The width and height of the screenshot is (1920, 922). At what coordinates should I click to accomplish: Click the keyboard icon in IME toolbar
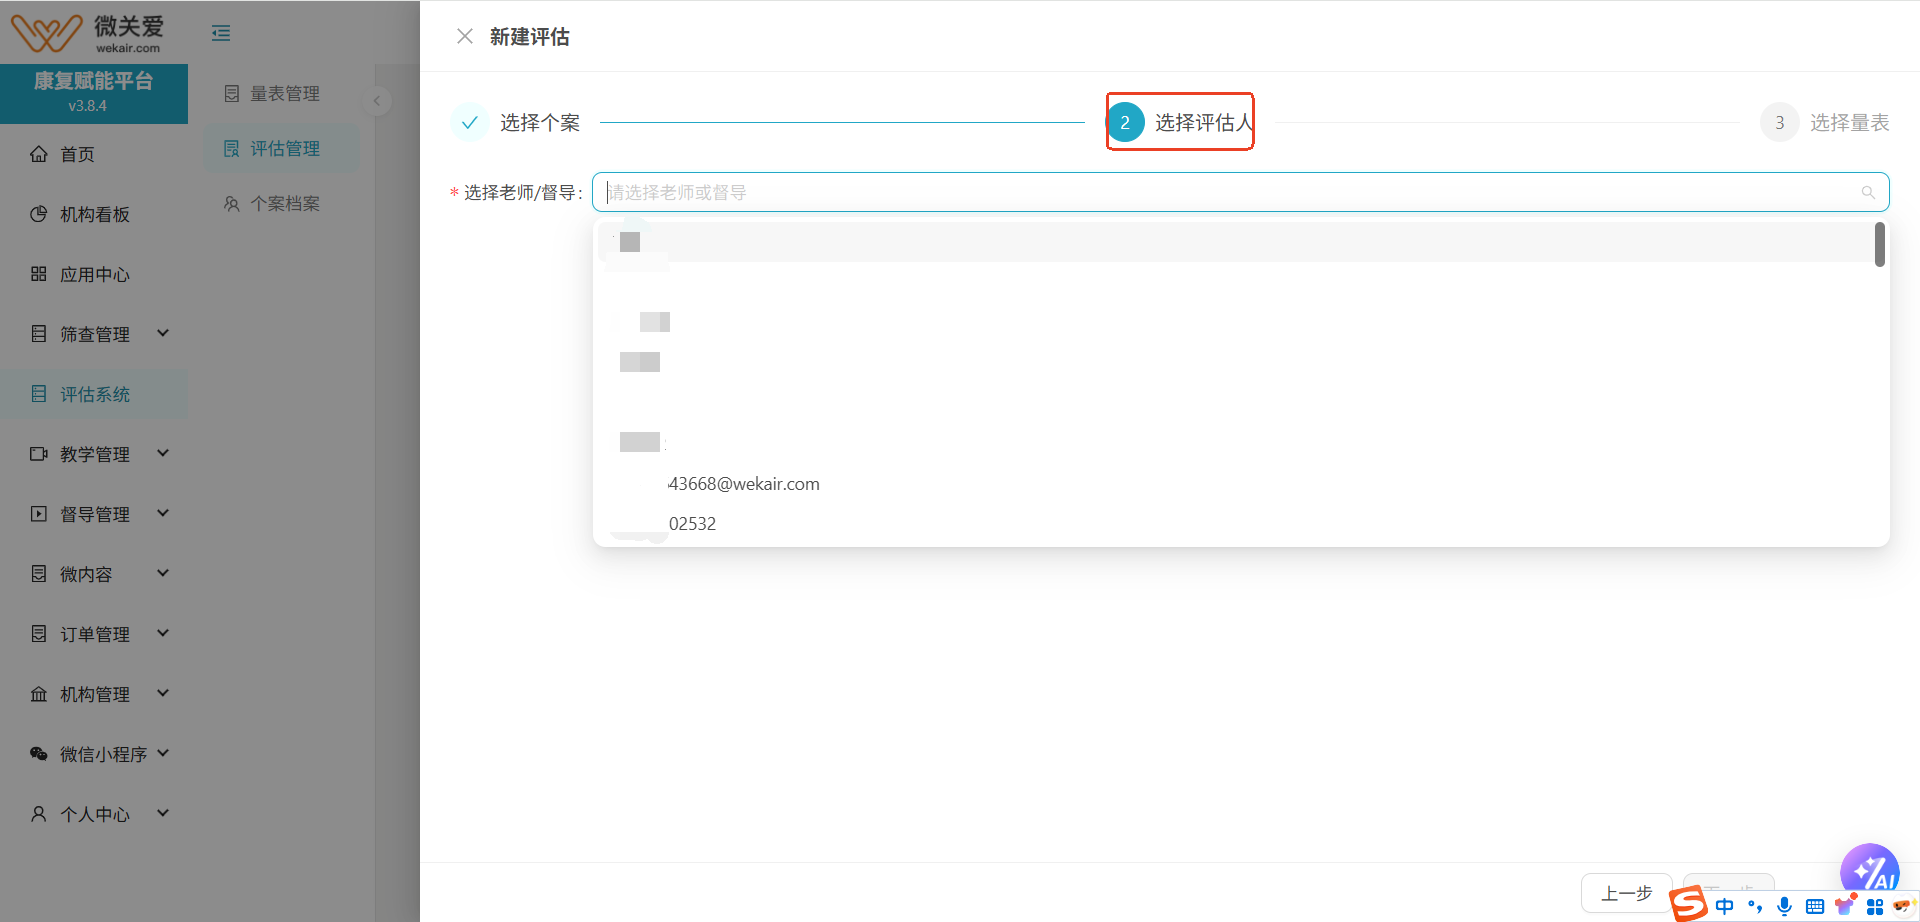[1814, 906]
